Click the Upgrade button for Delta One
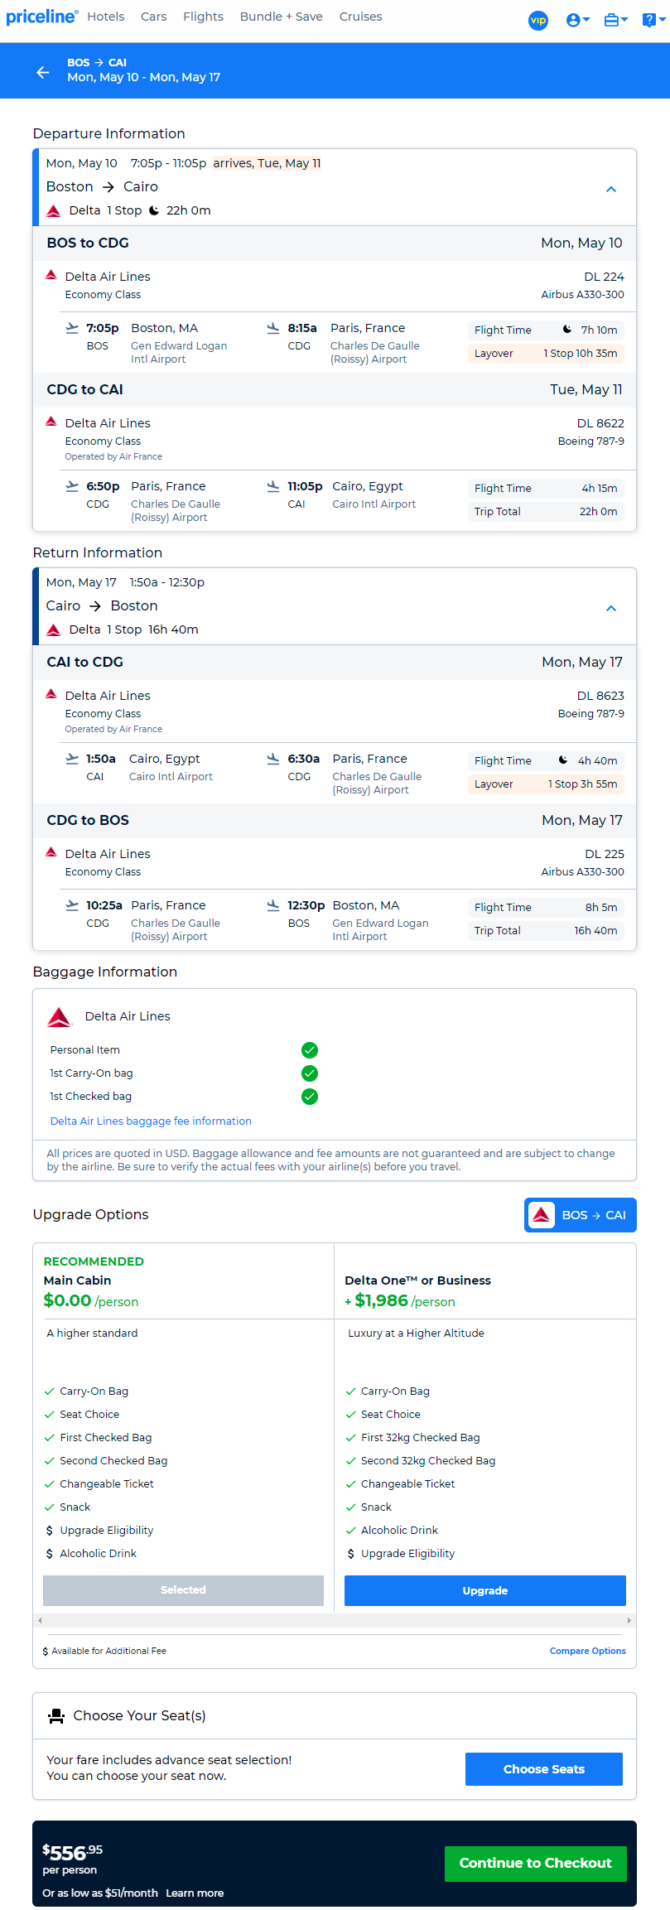The image size is (670, 1910). coord(485,1590)
